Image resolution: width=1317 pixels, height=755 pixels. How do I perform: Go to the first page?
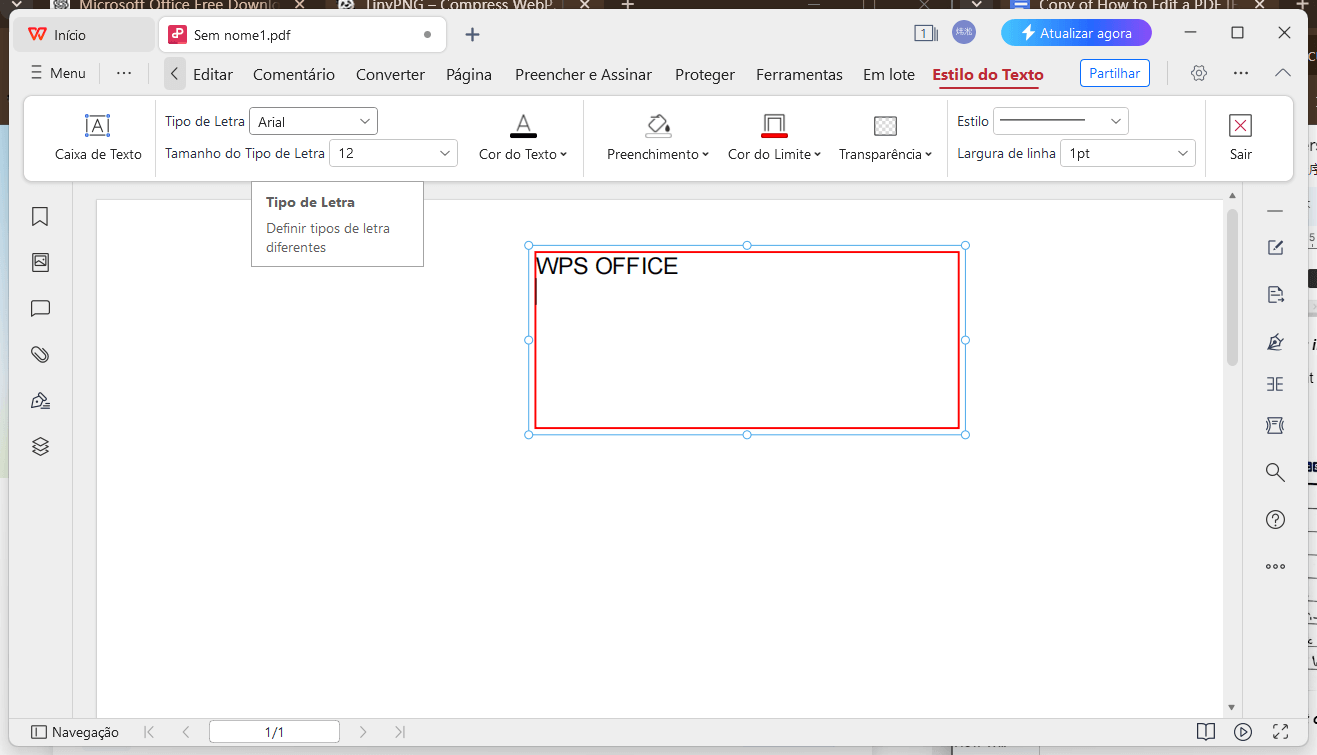(149, 732)
